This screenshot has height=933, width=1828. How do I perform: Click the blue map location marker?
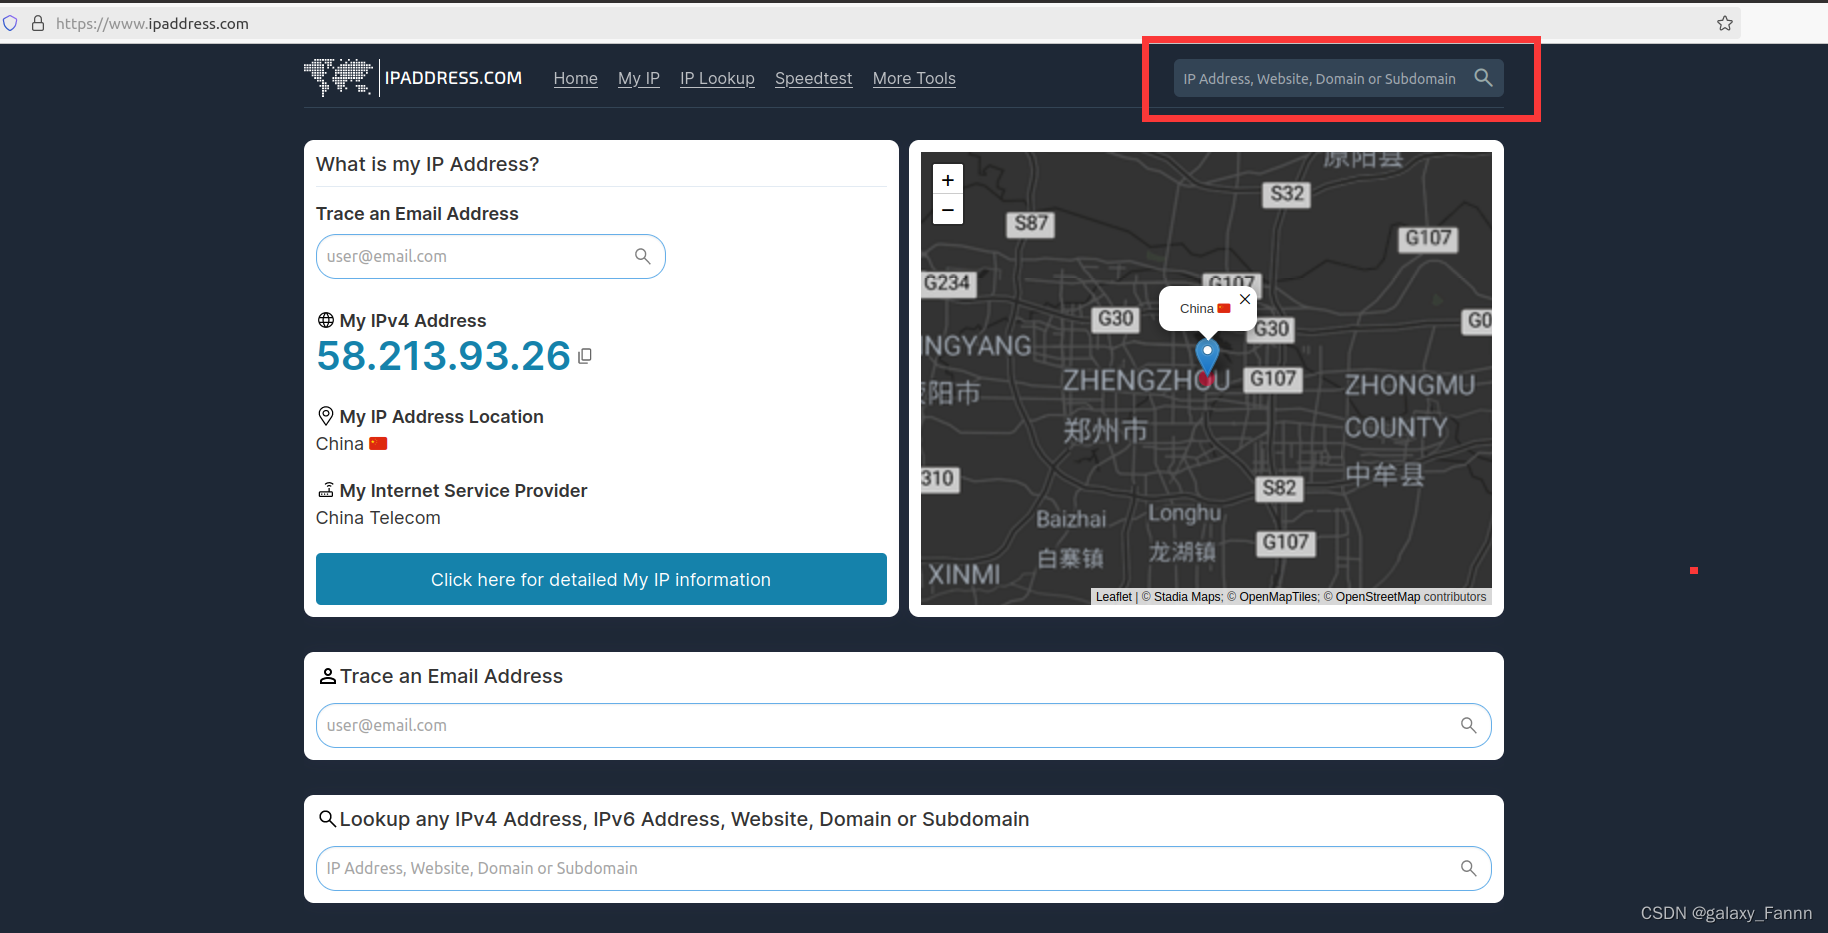tap(1207, 358)
